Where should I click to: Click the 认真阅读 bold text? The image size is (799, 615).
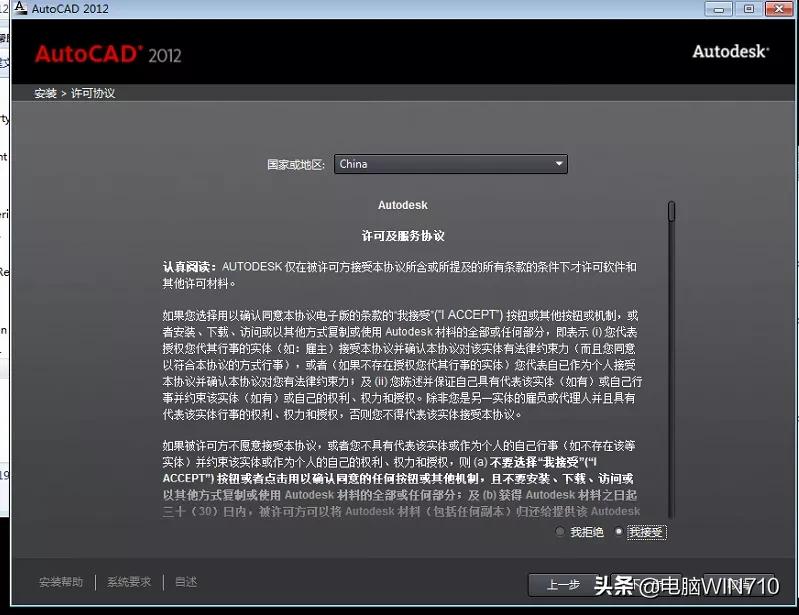click(x=190, y=267)
